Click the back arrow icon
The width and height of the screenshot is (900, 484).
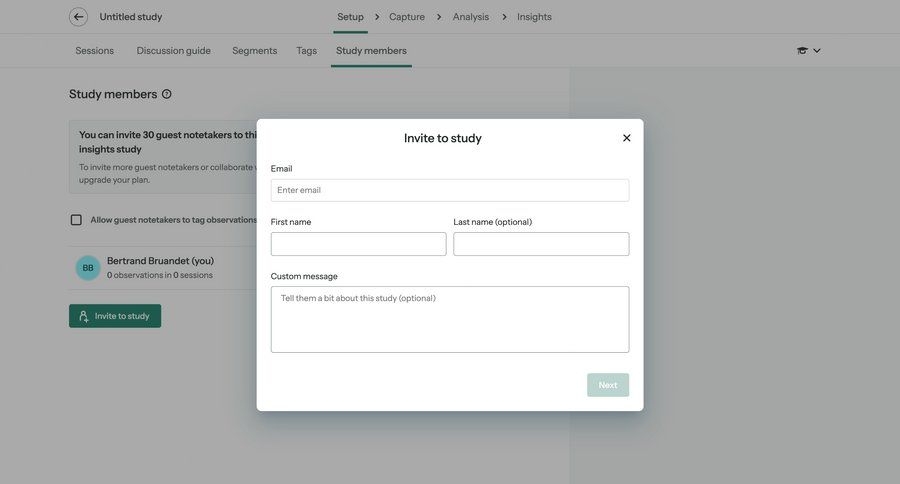coord(78,17)
